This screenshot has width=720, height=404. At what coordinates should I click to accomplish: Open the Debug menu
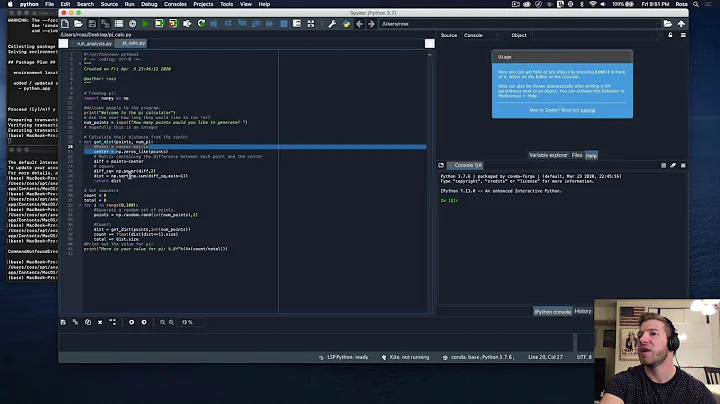(149, 4)
